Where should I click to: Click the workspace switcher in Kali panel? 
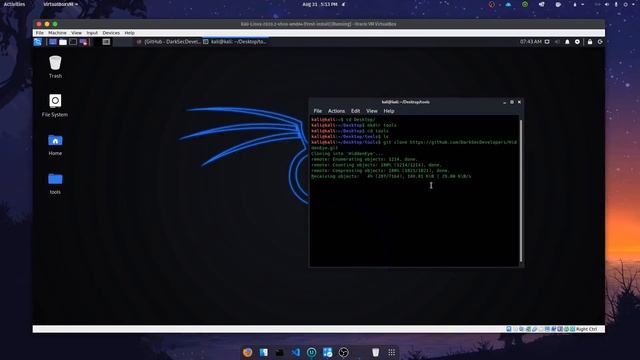point(106,42)
